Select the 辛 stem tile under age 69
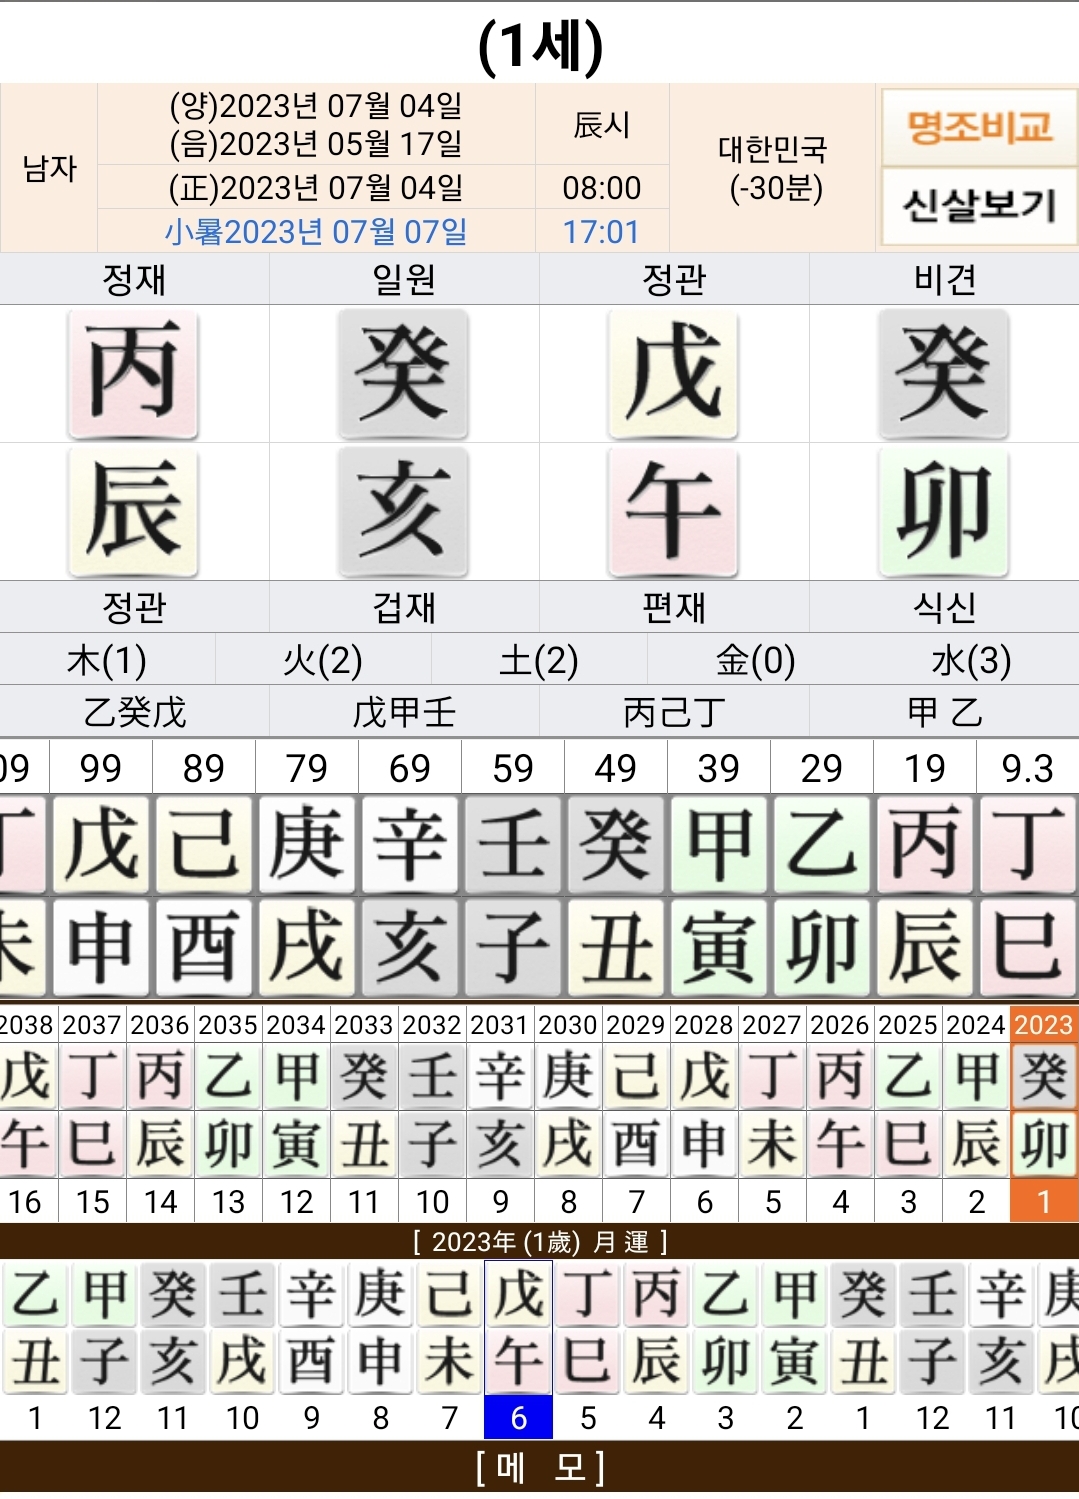1079x1499 pixels. point(409,845)
